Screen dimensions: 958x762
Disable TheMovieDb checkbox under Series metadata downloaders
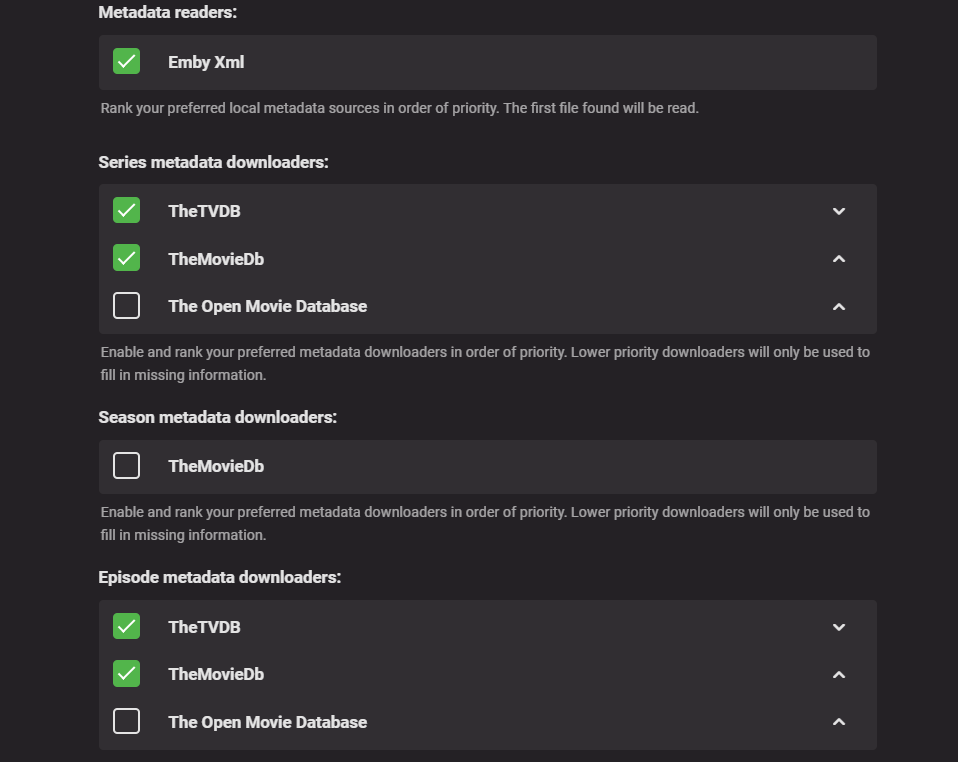(x=127, y=258)
